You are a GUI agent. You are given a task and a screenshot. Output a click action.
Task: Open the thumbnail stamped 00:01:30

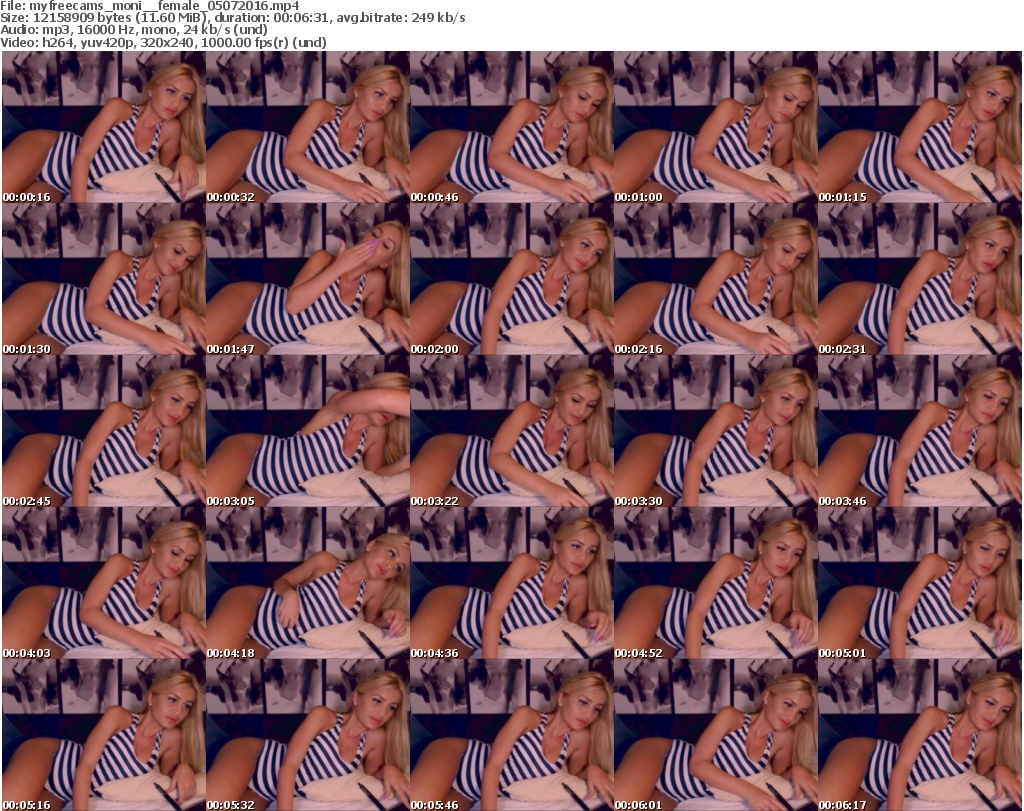click(104, 279)
